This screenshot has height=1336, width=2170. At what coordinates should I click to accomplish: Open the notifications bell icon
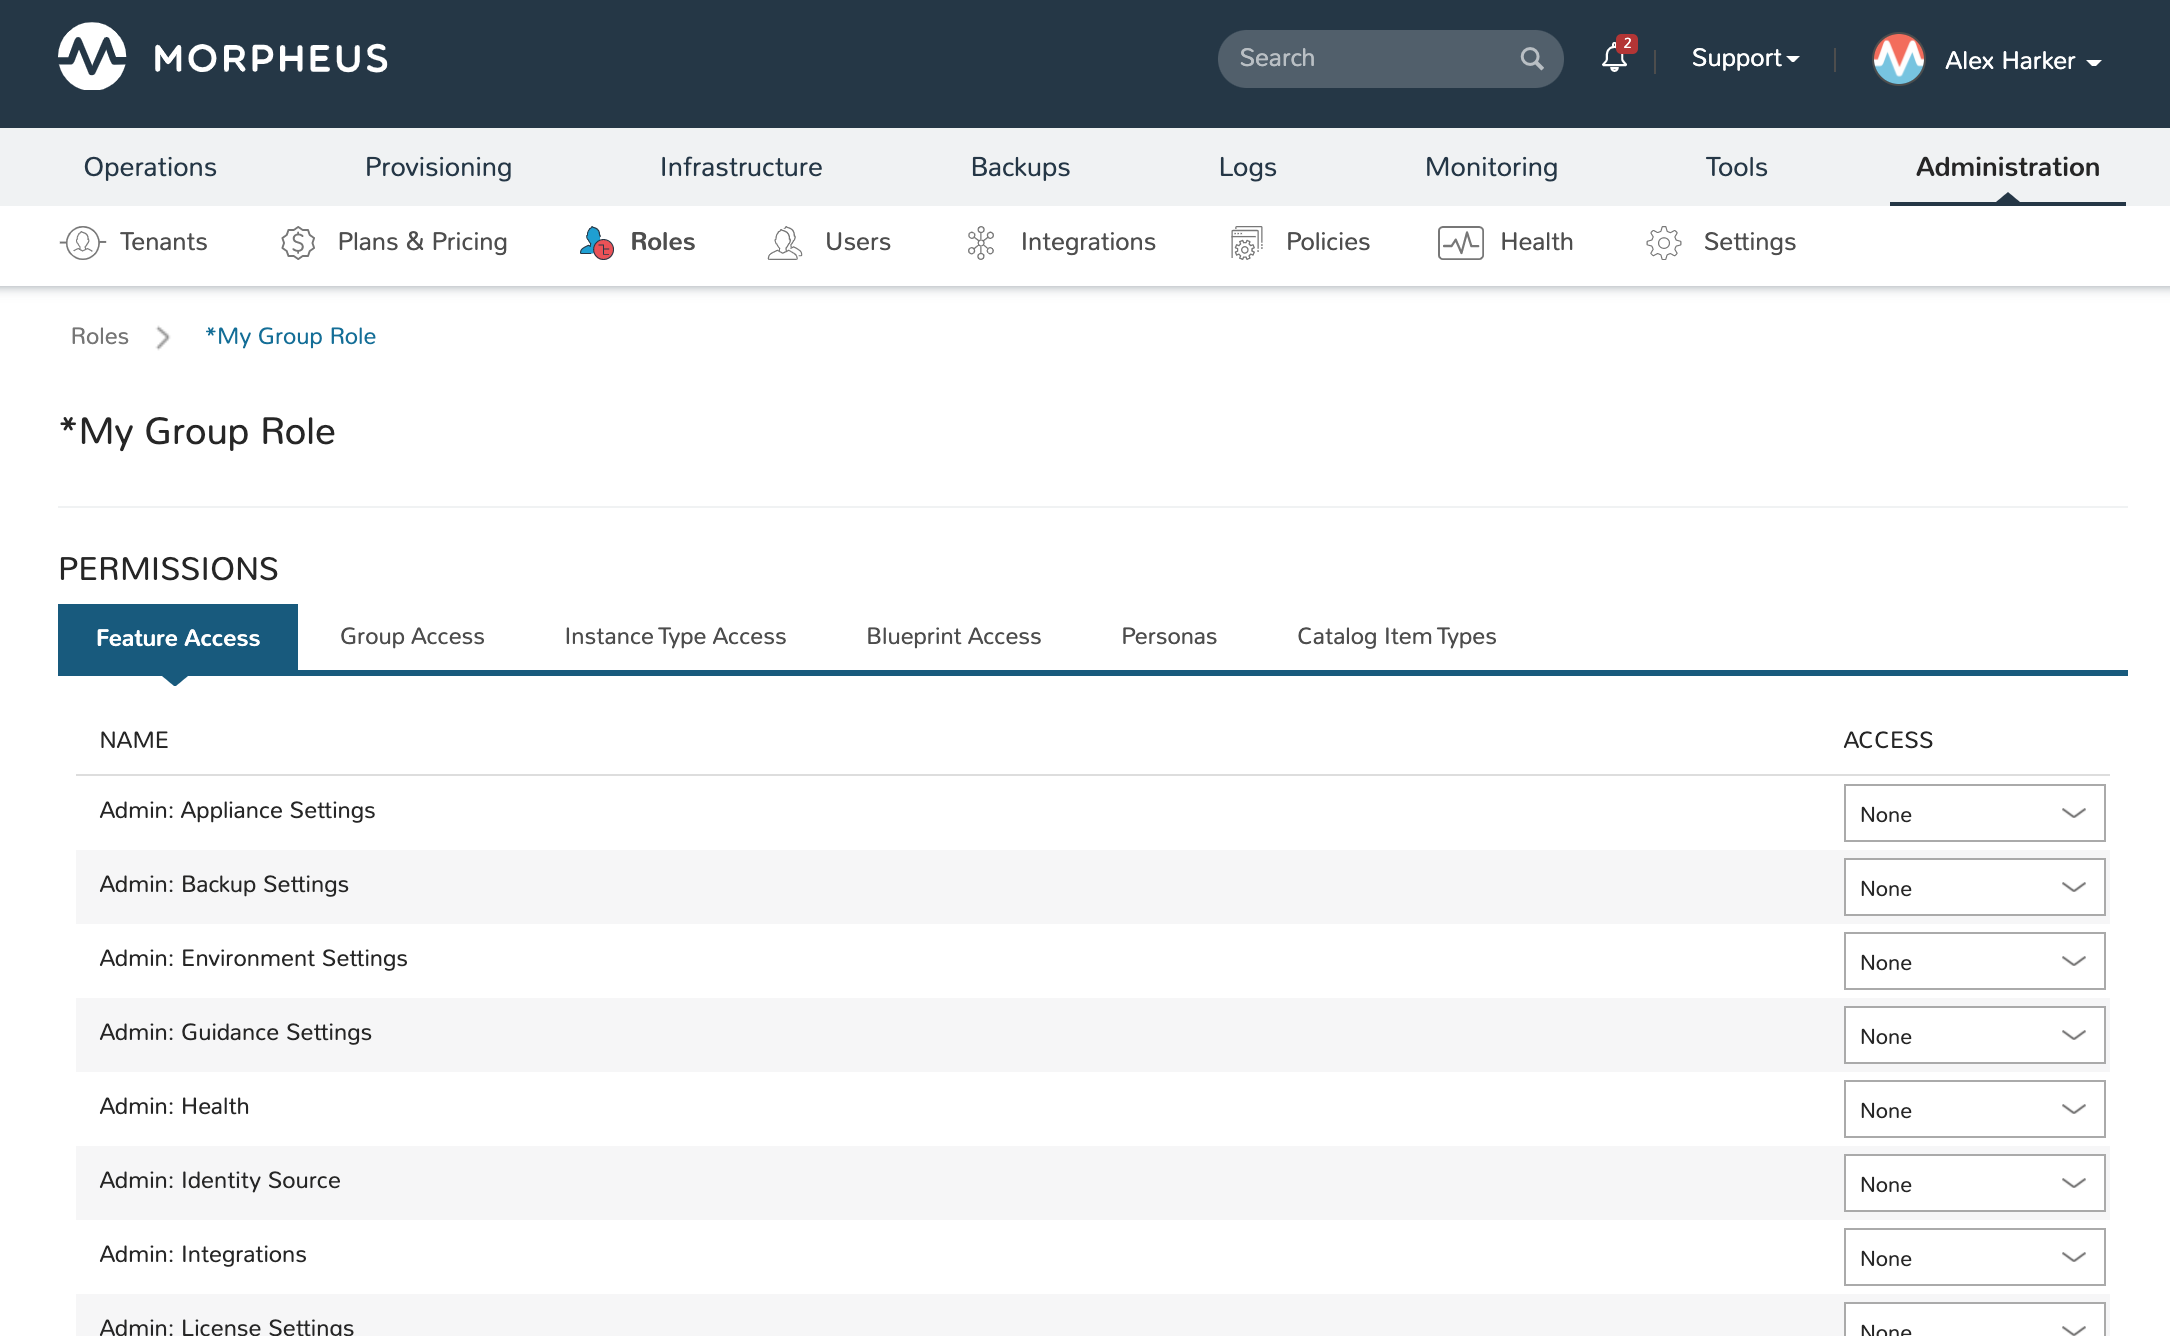click(x=1613, y=58)
